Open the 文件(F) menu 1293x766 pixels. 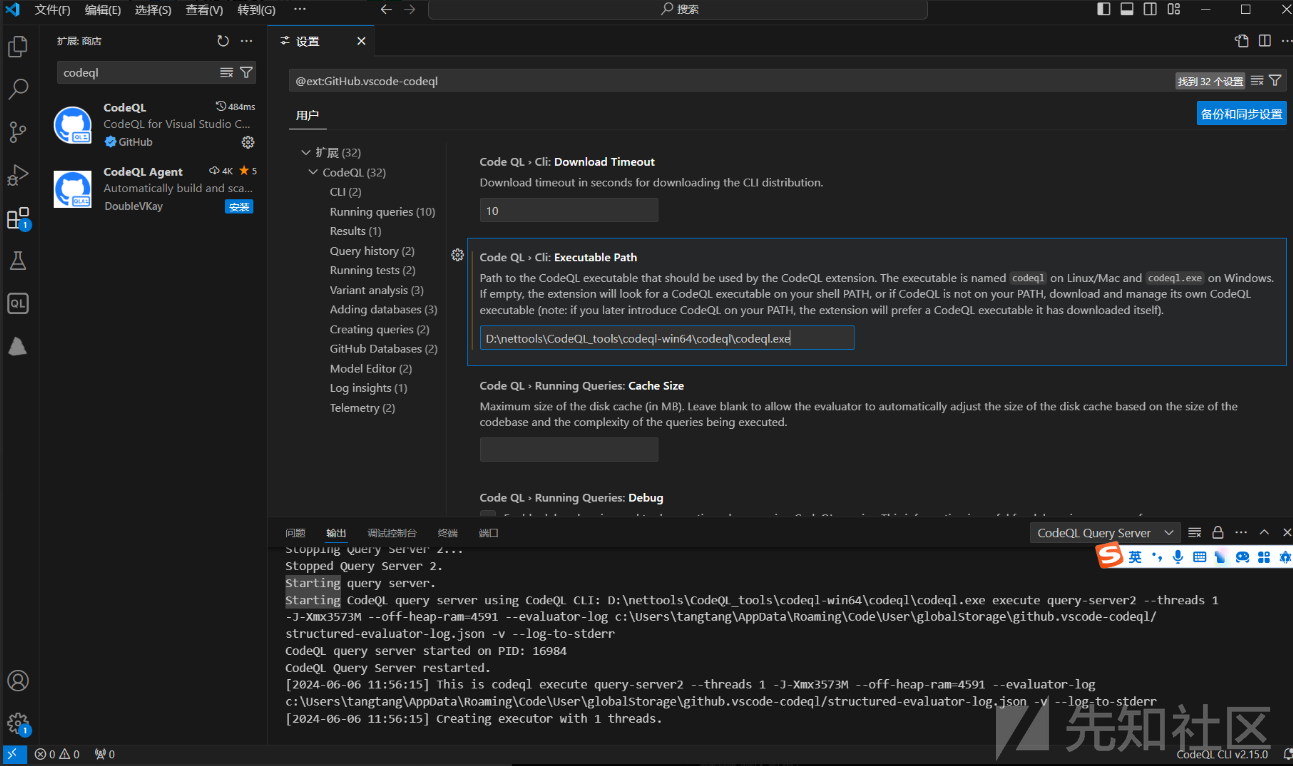52,10
